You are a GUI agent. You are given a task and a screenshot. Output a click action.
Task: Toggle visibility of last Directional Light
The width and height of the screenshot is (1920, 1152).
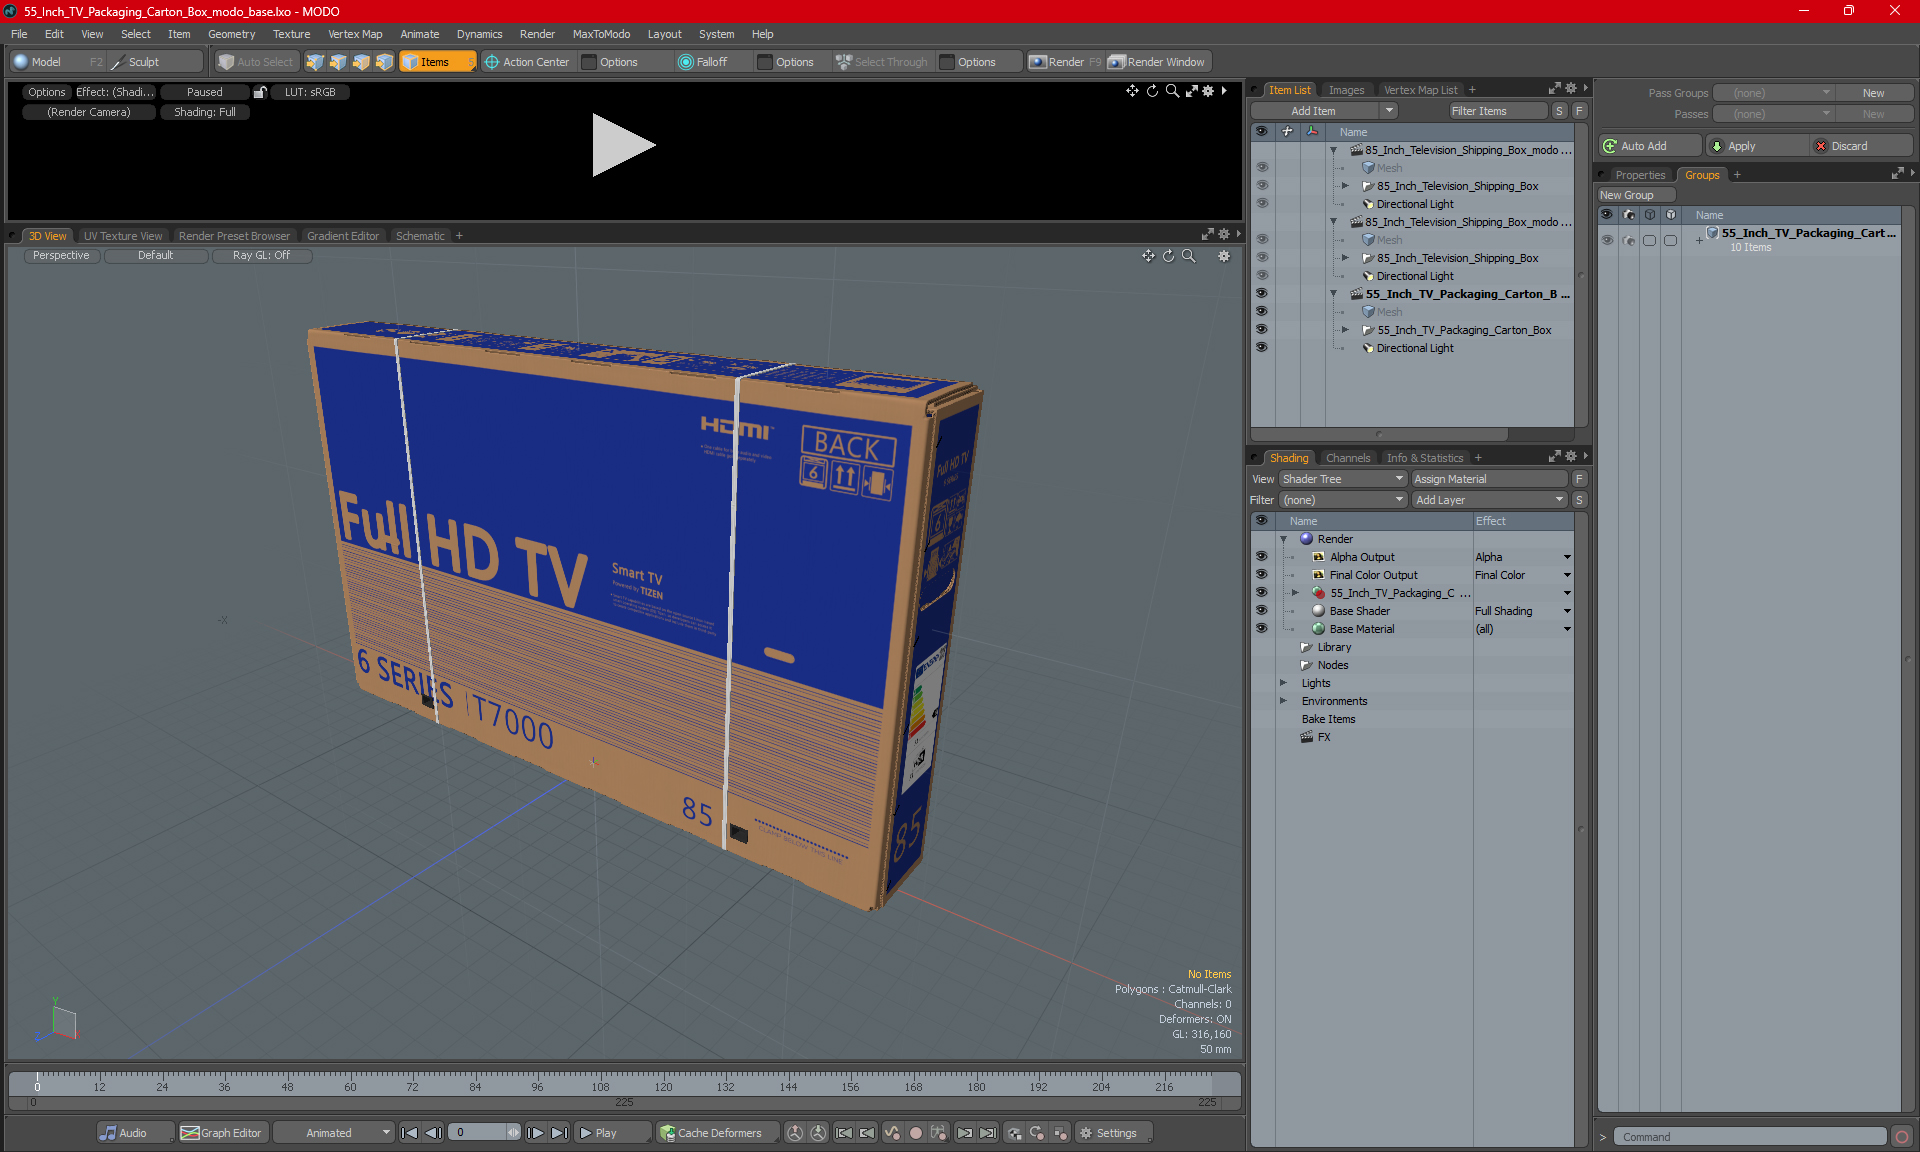coord(1261,348)
